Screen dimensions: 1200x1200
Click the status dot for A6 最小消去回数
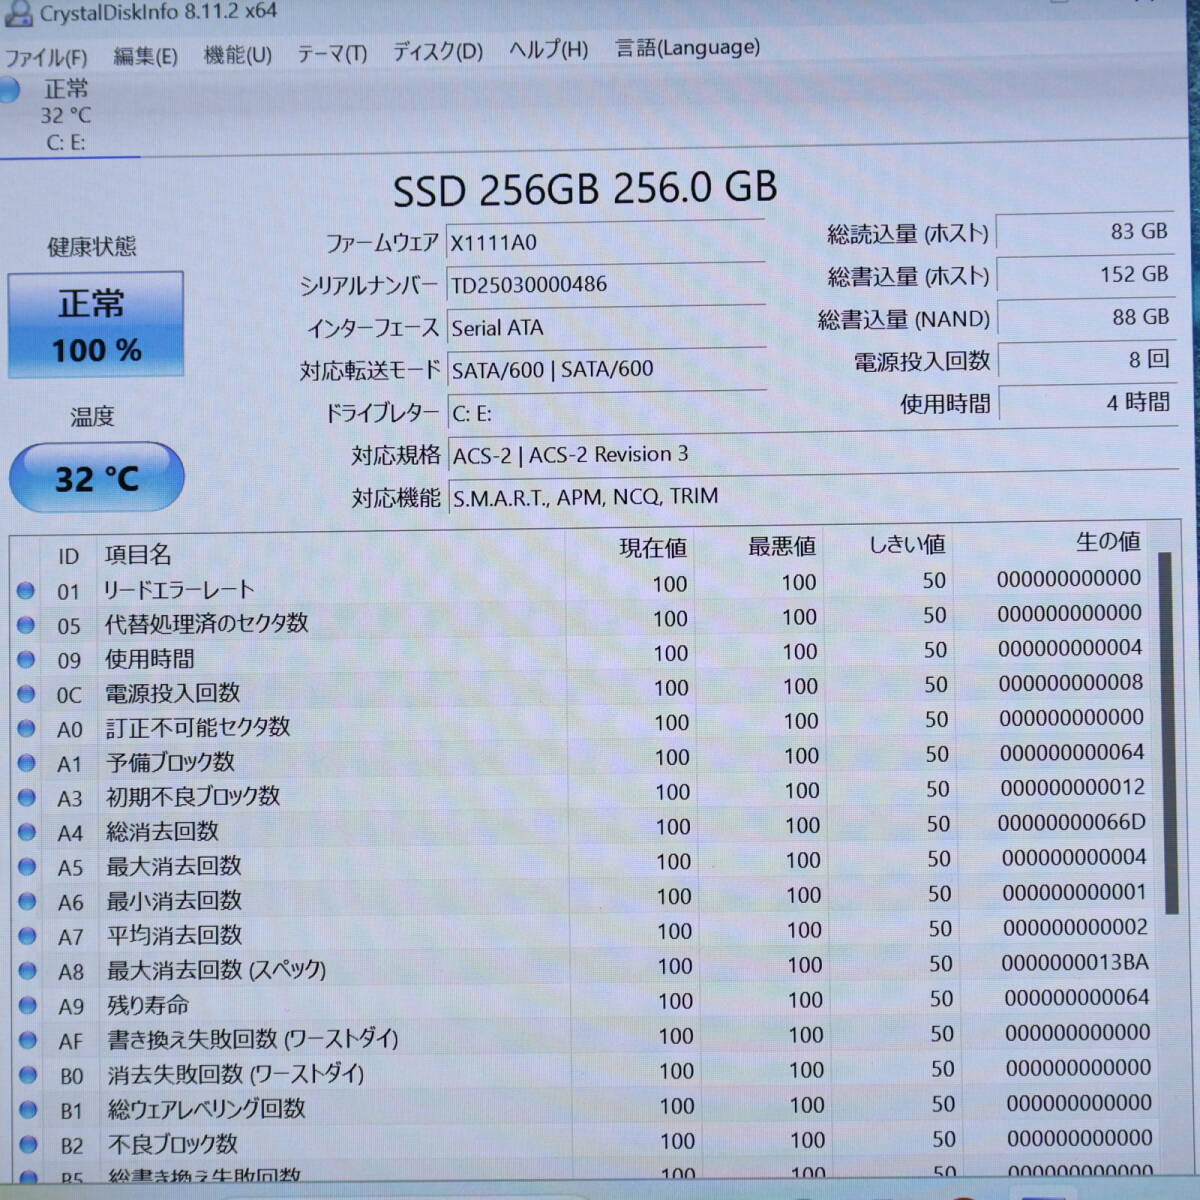click(x=27, y=902)
